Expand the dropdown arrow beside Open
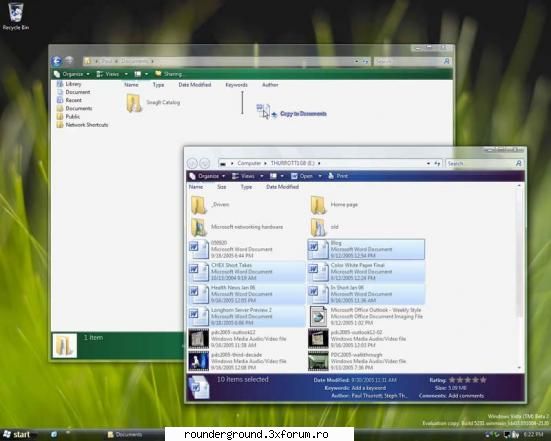Viewport: 551px width, 441px height. [x=320, y=176]
